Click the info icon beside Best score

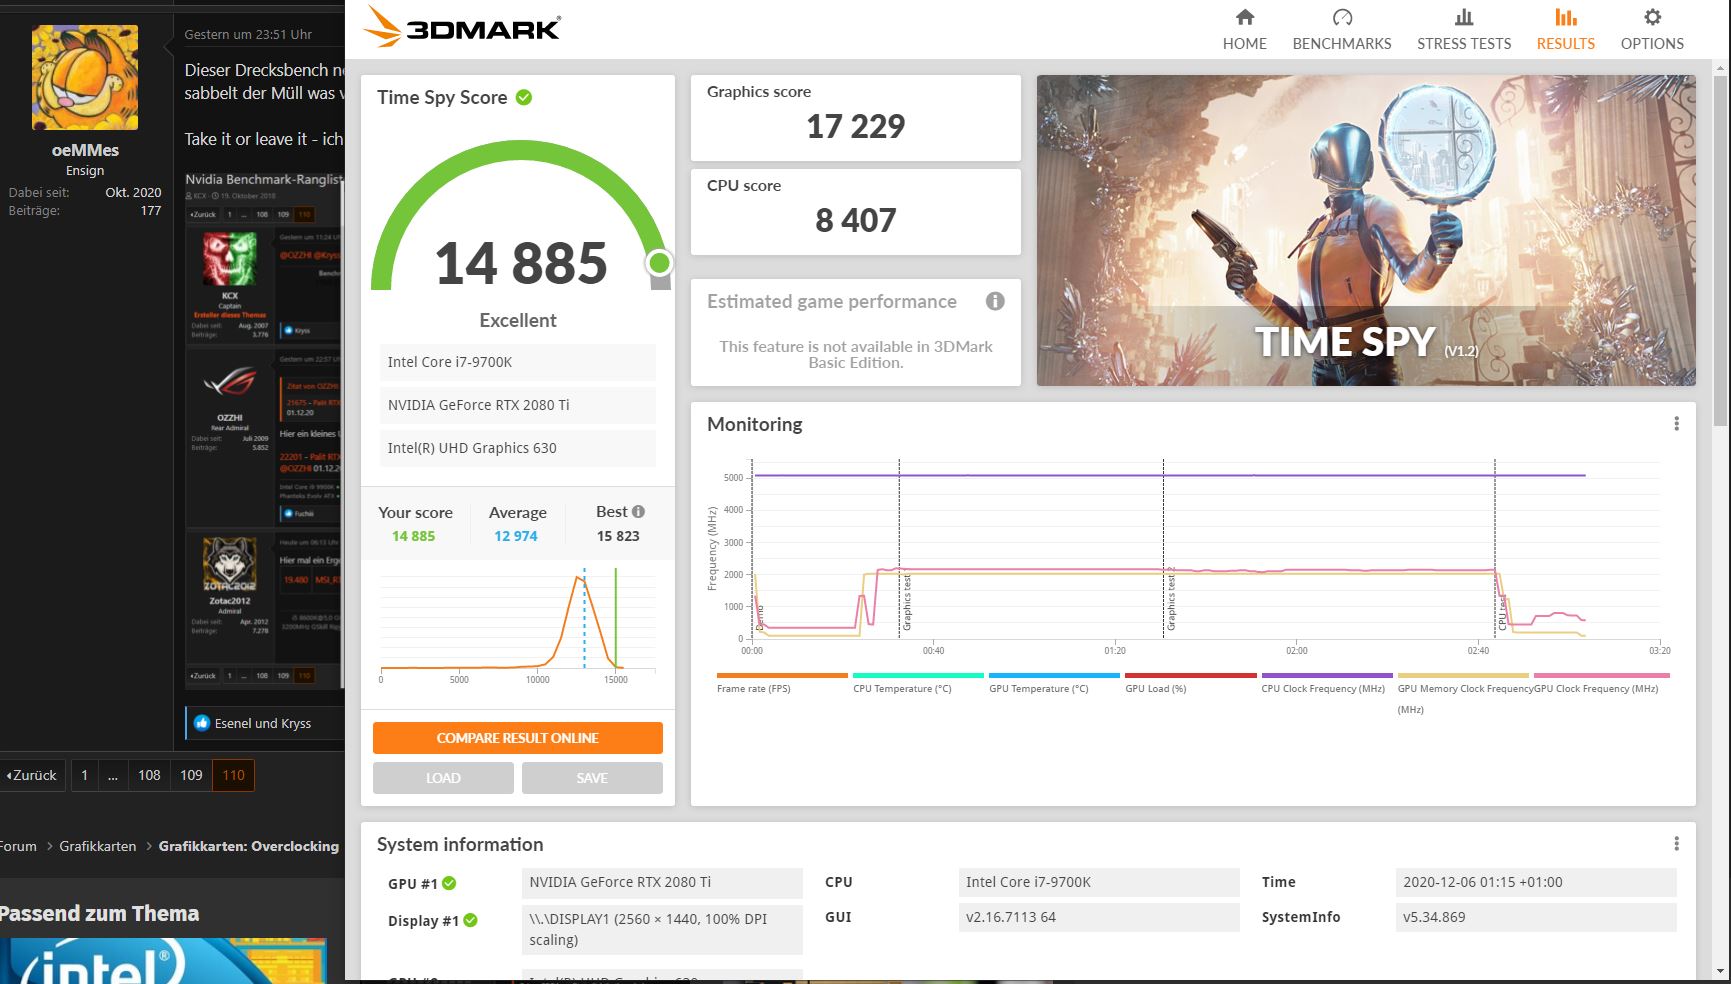tap(638, 511)
